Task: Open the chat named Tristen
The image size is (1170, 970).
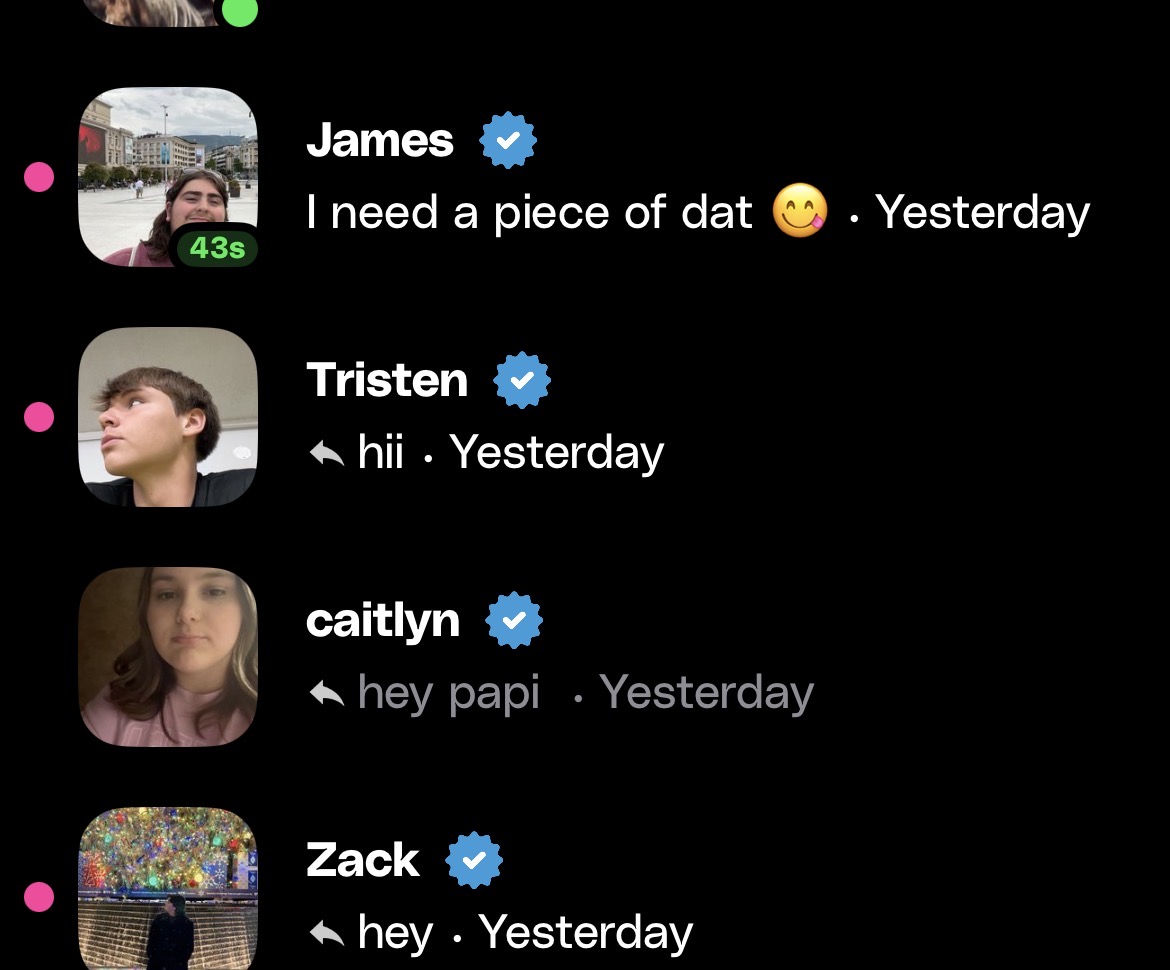Action: 585,417
